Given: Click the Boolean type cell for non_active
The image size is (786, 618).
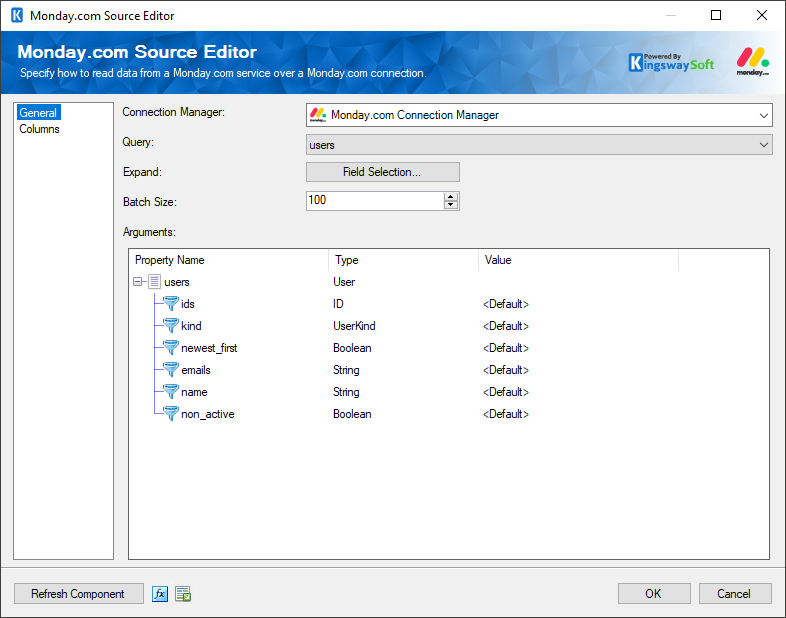Looking at the screenshot, I should tap(352, 414).
